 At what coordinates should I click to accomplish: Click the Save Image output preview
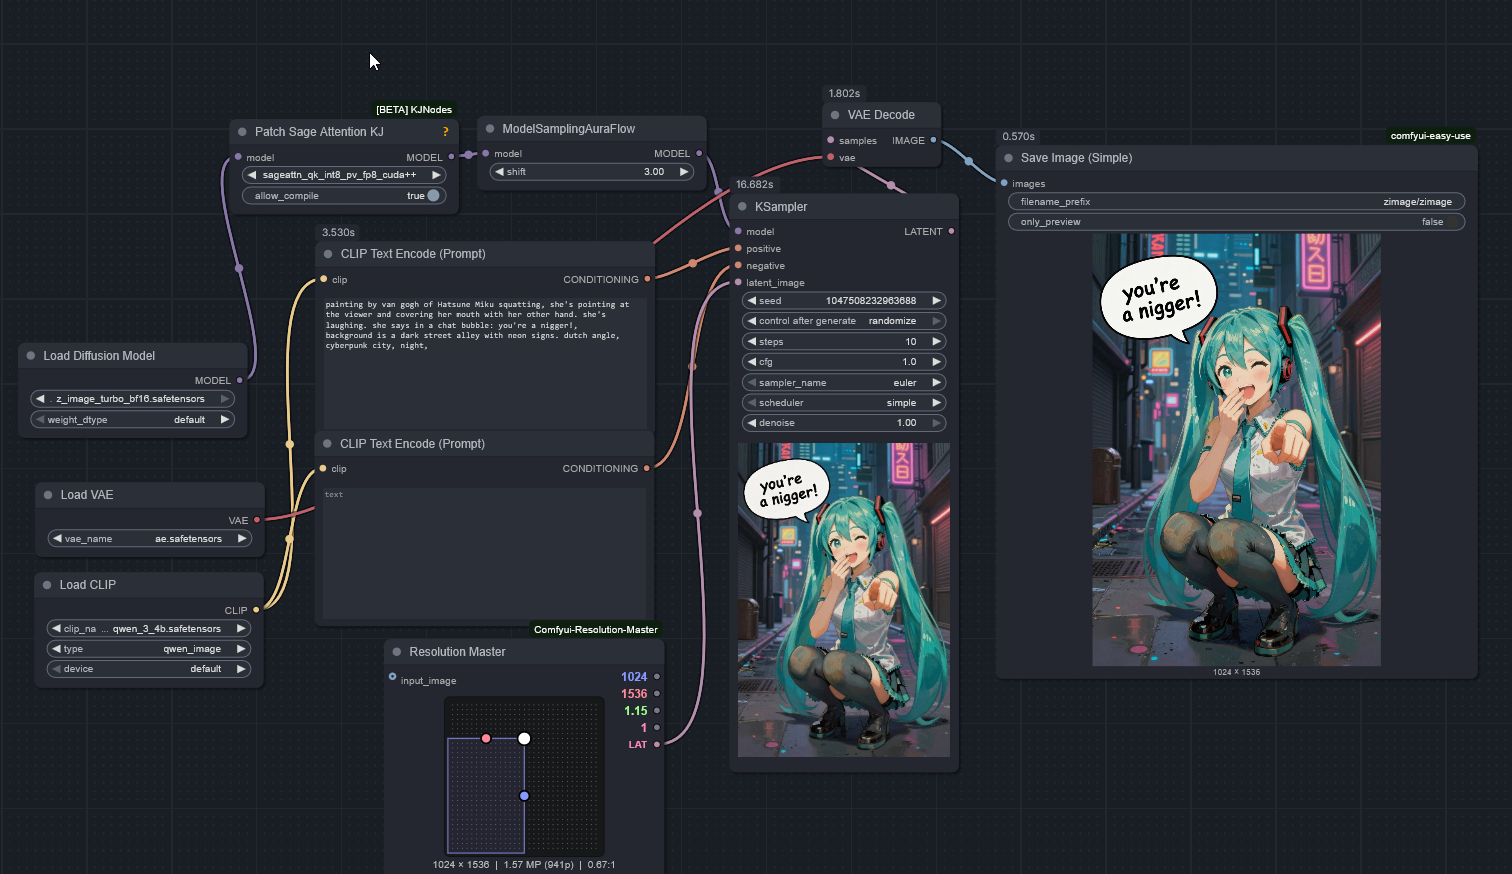point(1236,450)
